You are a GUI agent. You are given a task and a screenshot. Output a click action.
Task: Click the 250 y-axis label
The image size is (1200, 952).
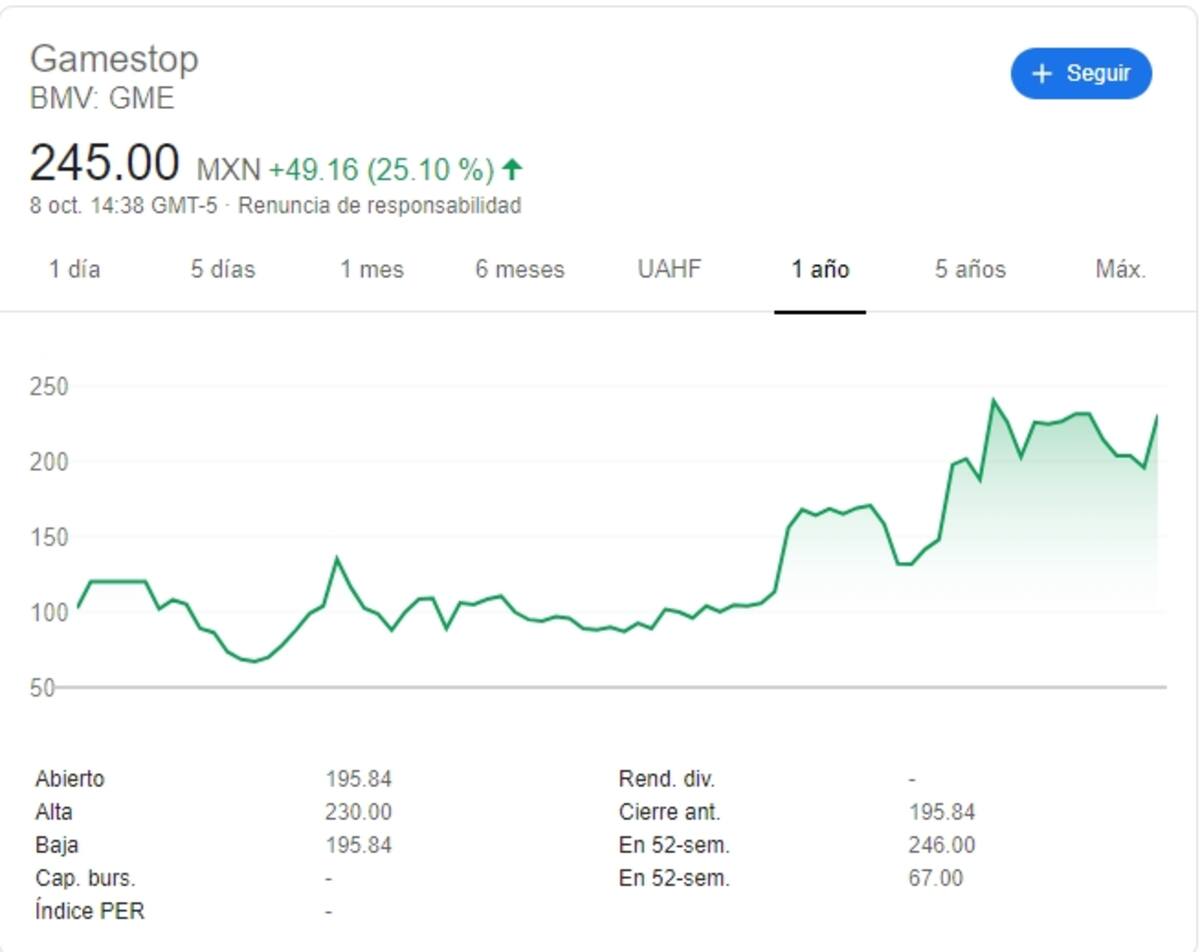pos(48,387)
